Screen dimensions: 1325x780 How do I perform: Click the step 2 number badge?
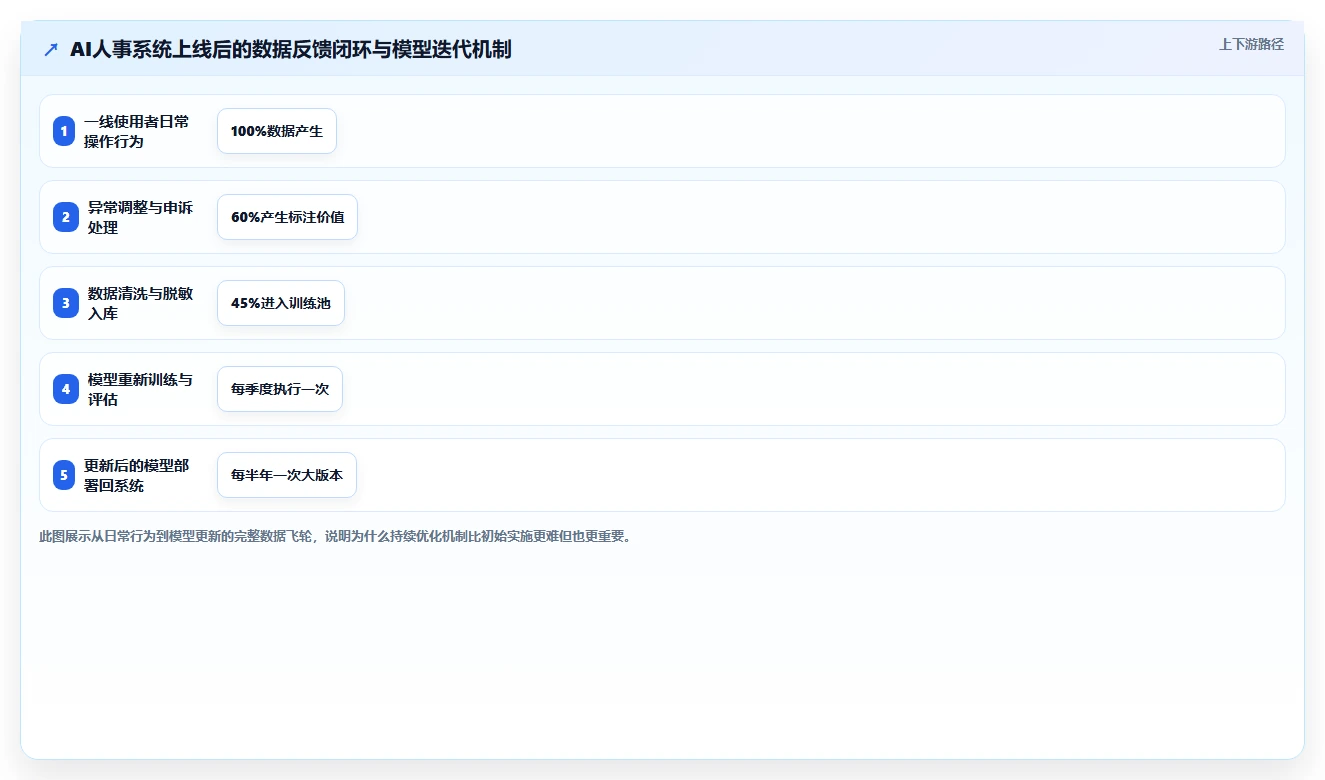[64, 217]
